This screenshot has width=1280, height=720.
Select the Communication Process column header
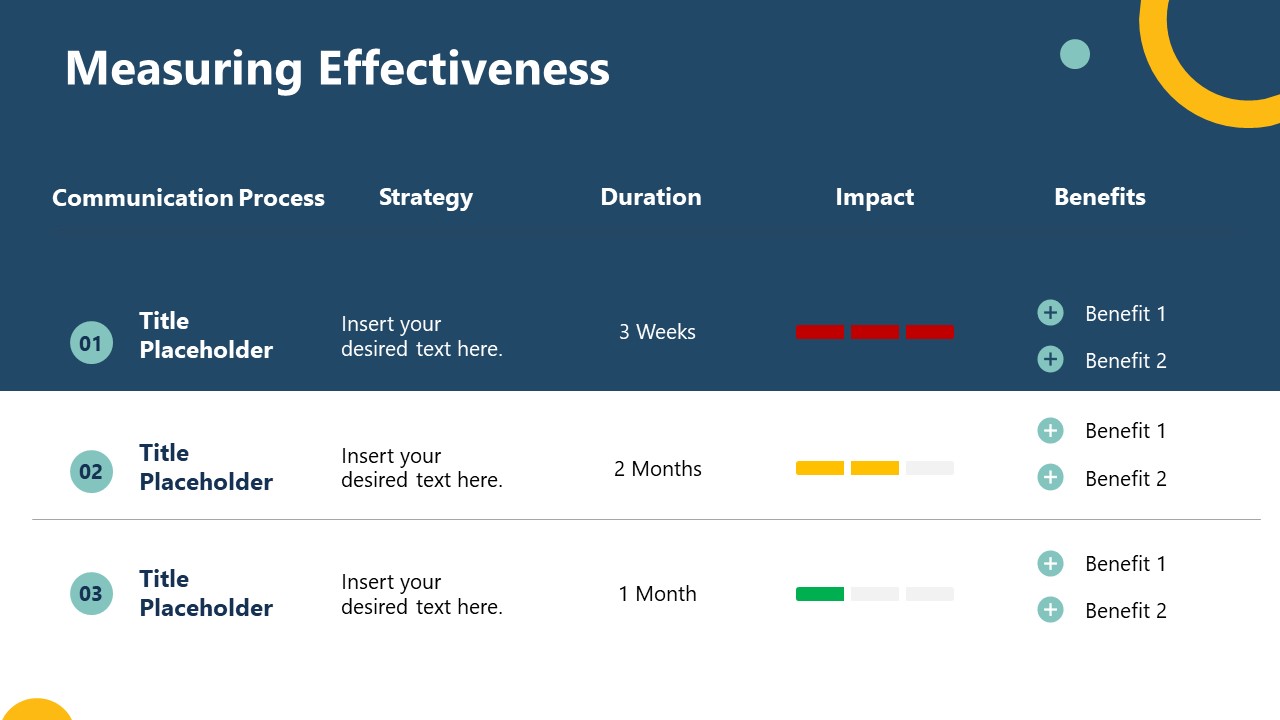click(x=188, y=198)
